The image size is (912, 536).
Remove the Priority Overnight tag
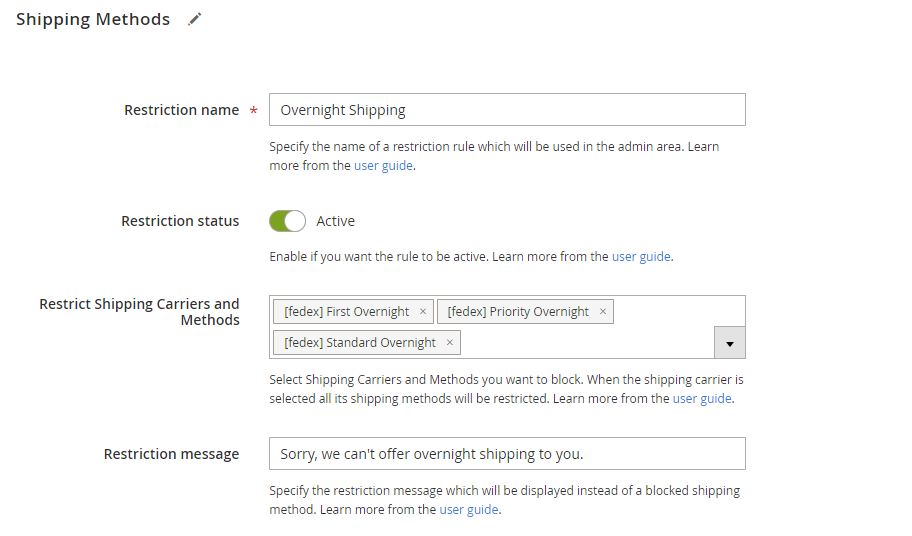point(603,312)
